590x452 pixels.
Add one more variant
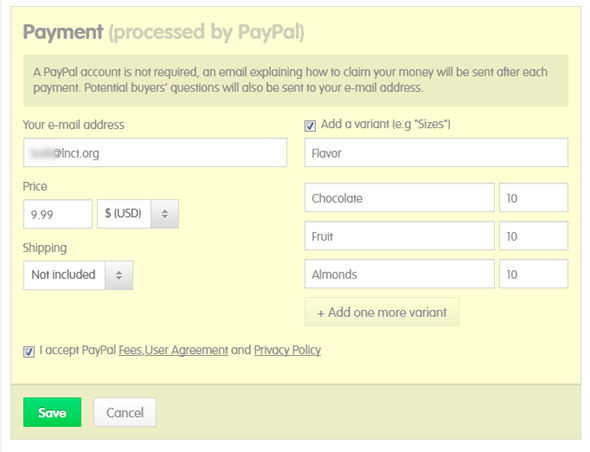click(x=382, y=312)
